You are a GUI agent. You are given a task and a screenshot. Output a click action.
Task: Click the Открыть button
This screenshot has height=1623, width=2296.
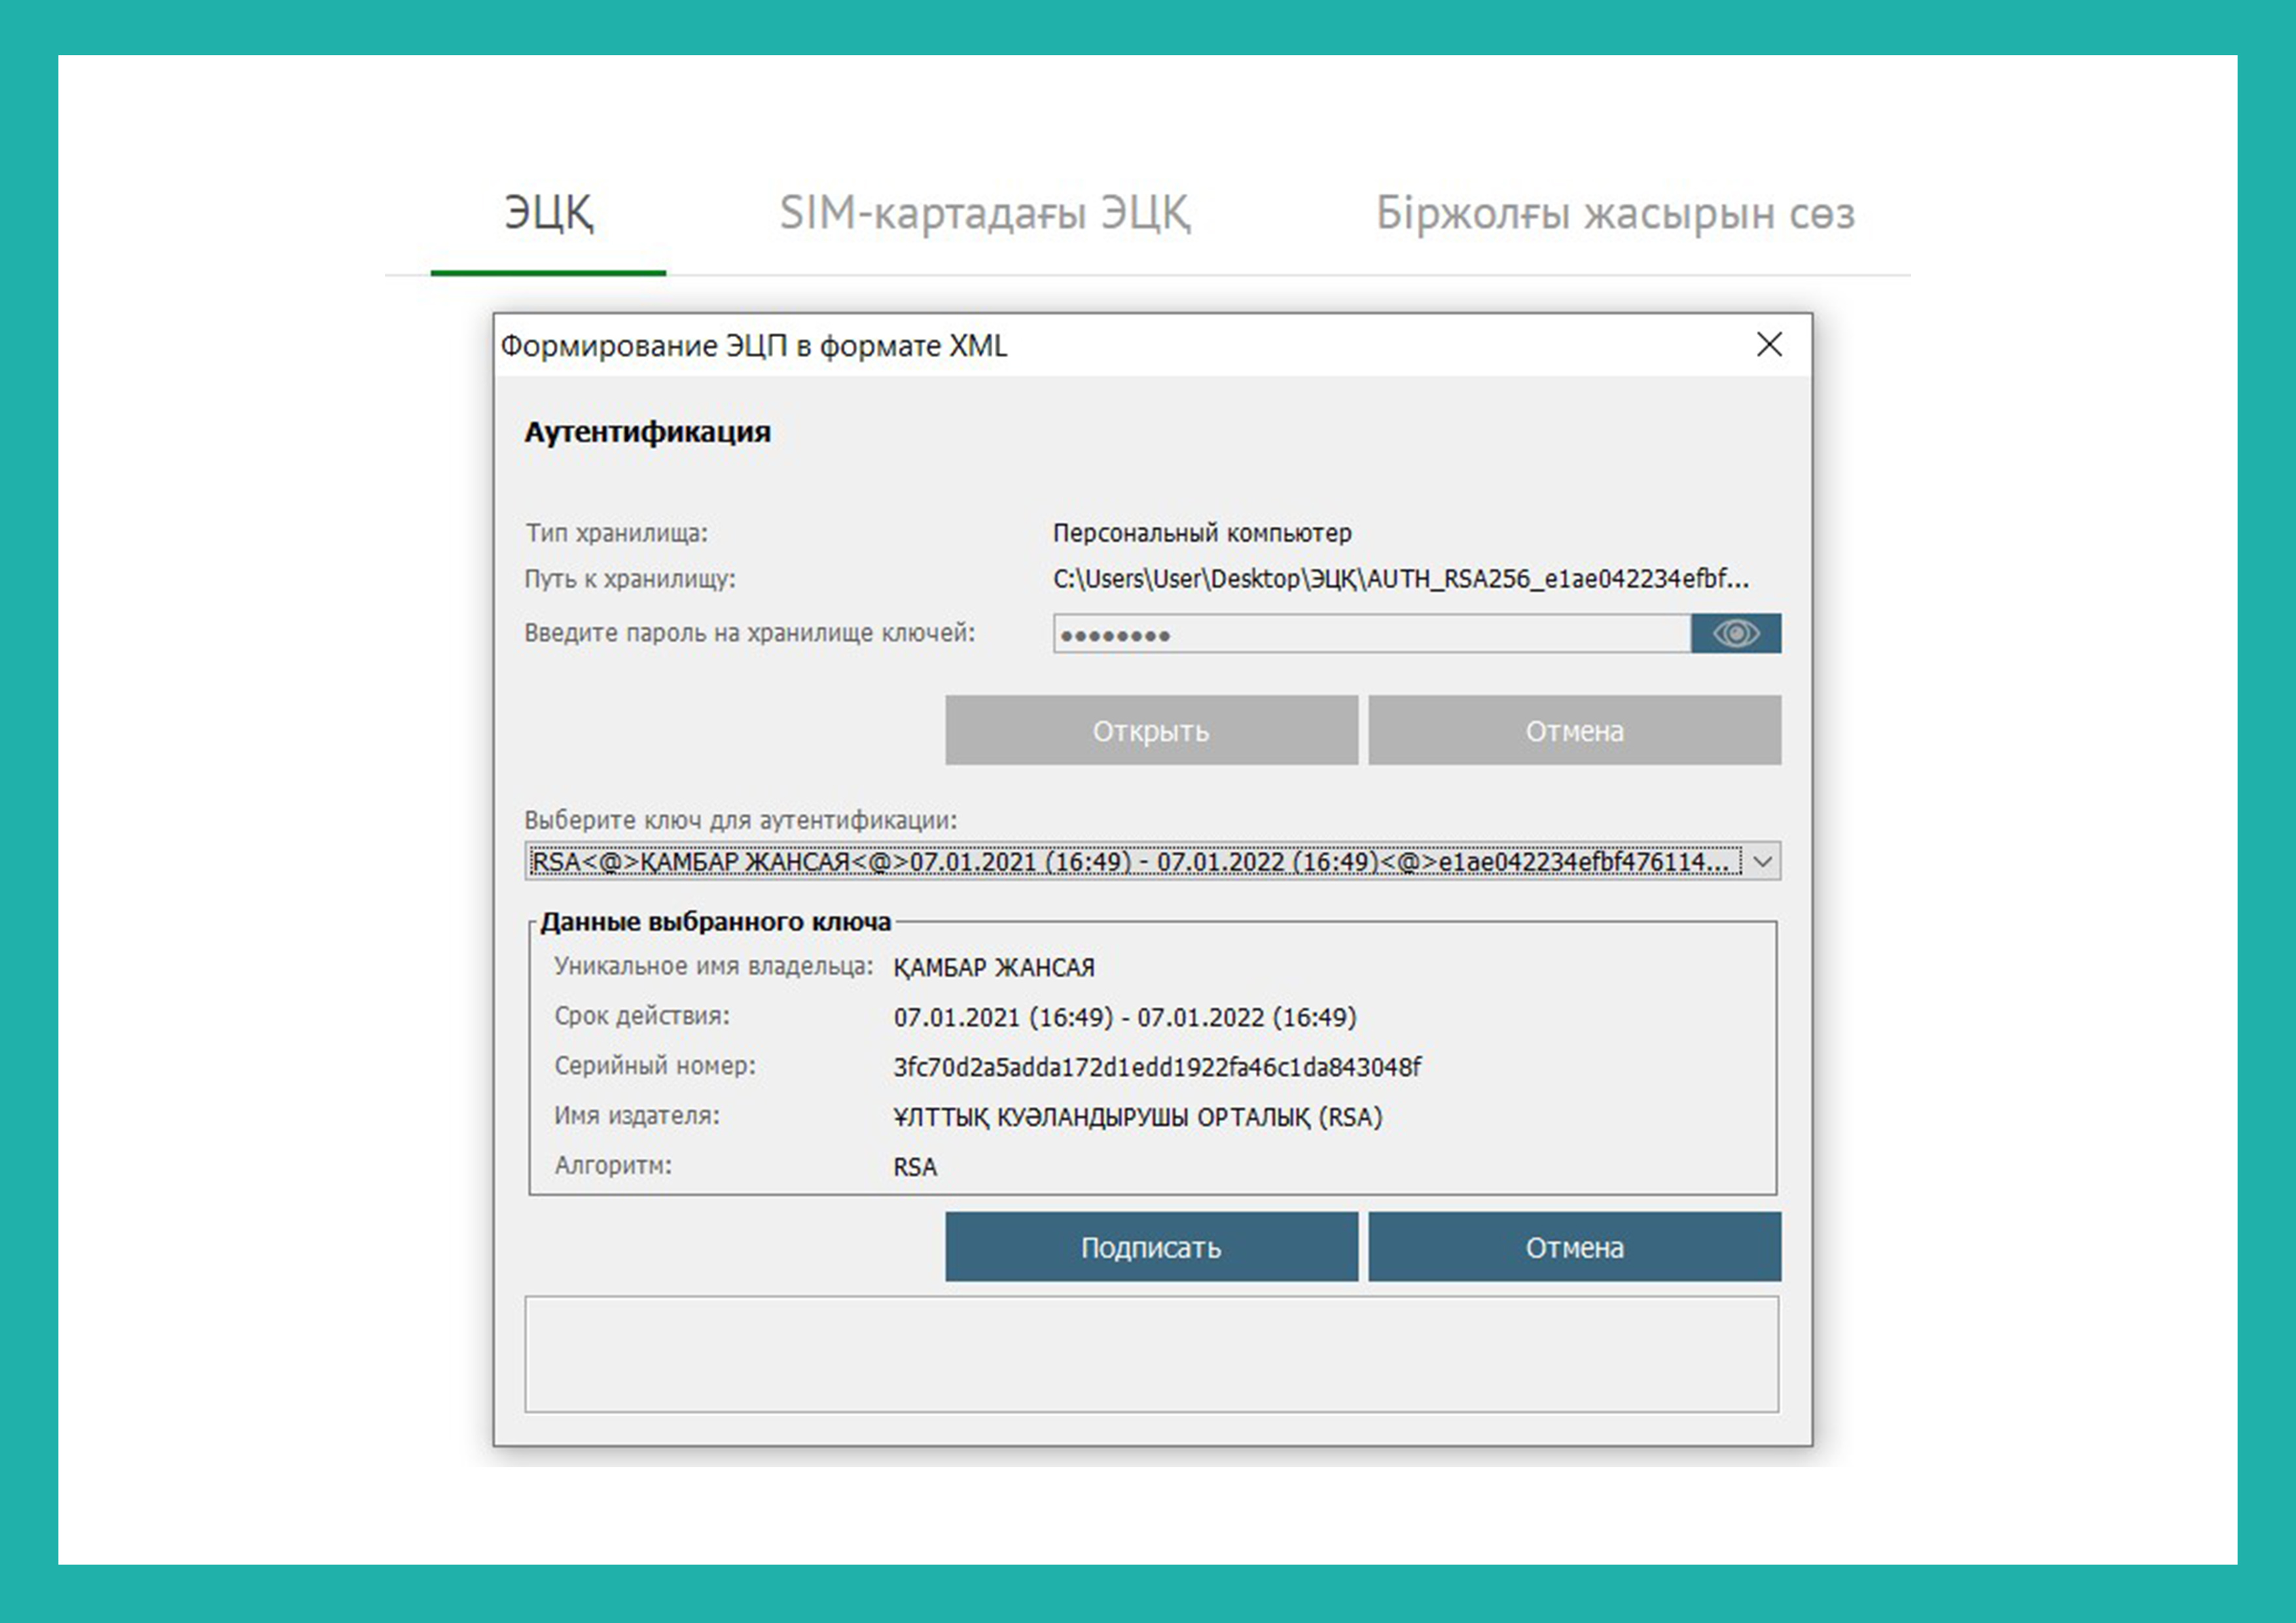point(1151,731)
